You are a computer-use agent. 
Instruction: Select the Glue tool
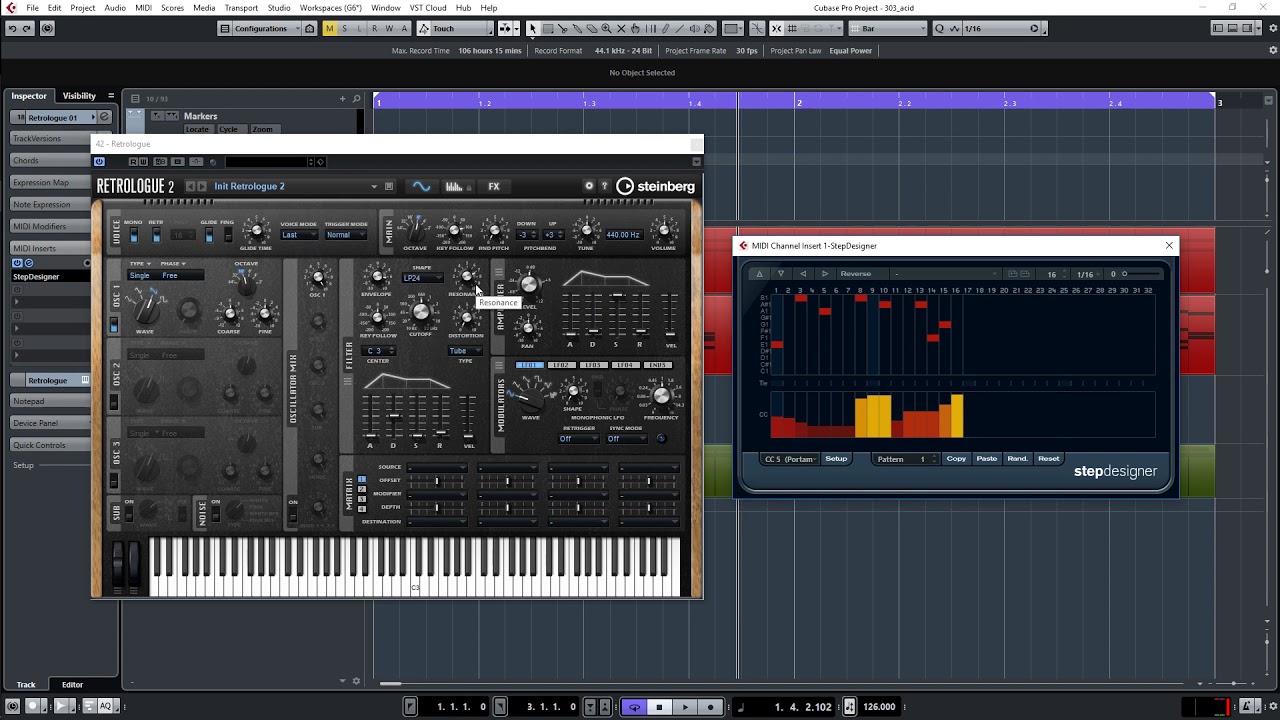tap(577, 28)
